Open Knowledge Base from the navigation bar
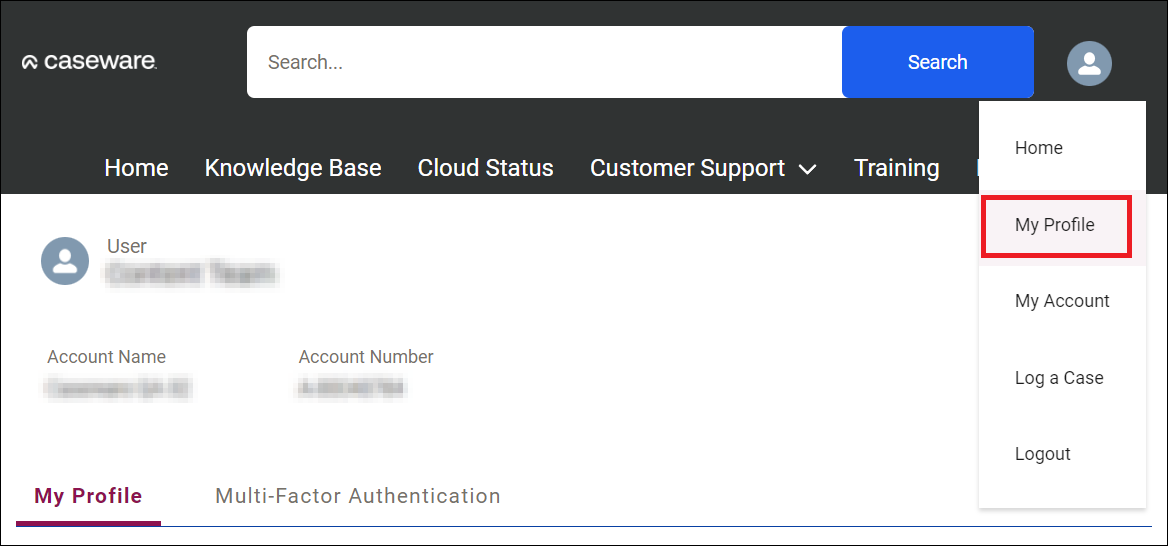Viewport: 1168px width, 546px height. (x=293, y=168)
